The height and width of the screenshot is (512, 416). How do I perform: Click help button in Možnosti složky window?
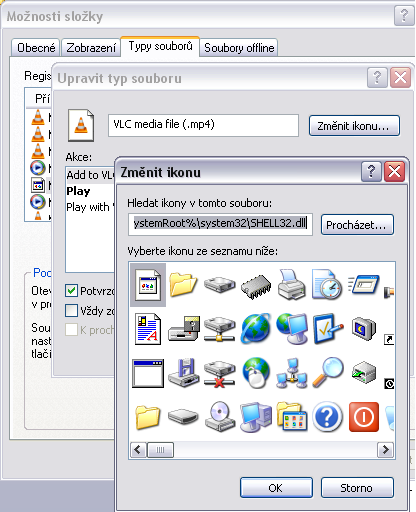(x=404, y=15)
